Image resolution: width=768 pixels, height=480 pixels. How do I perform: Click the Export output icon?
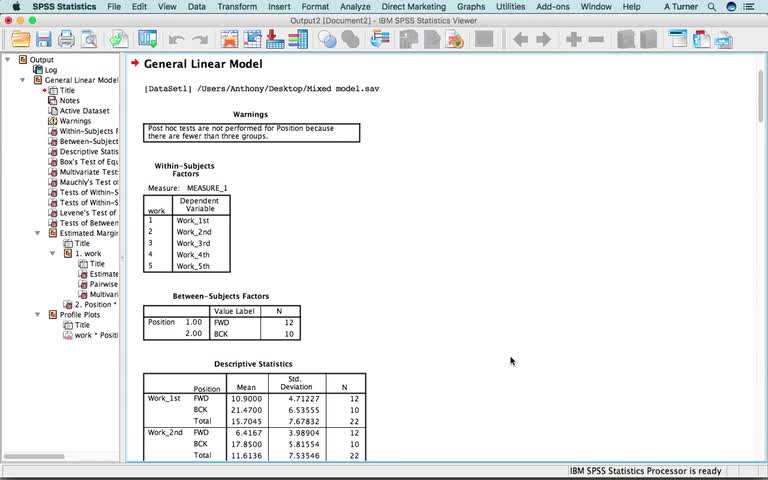[119, 39]
